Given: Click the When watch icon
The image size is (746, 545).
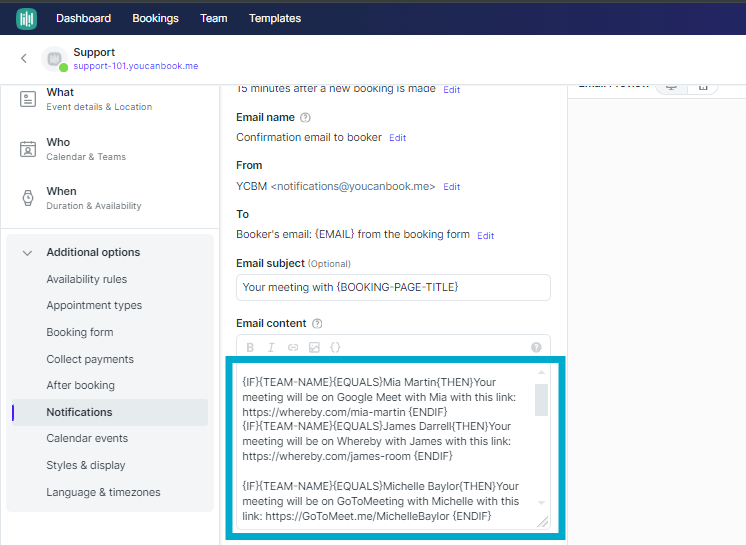Looking at the screenshot, I should tap(28, 198).
